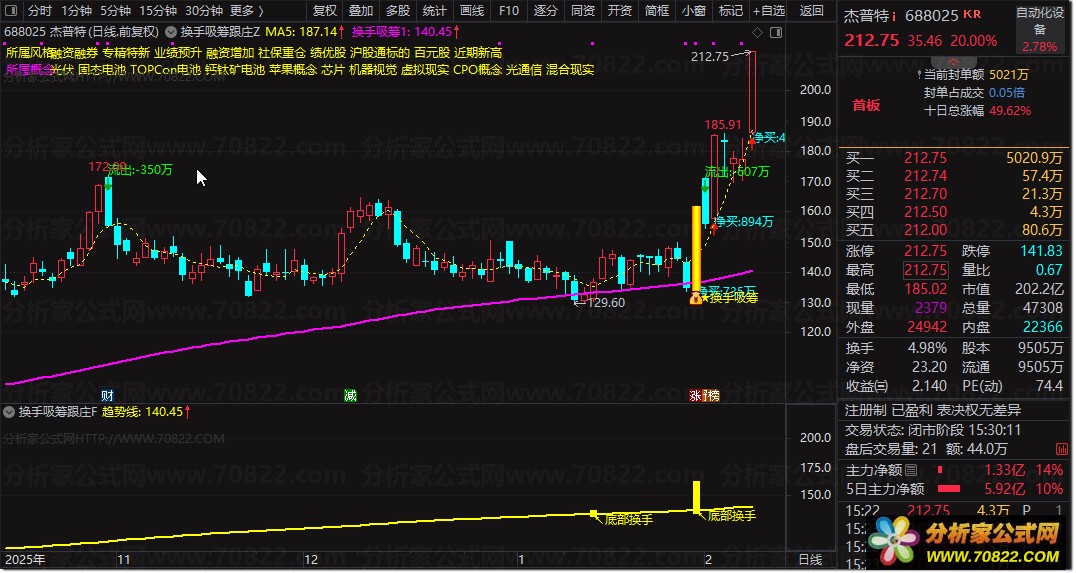Open the 自动化设备 sector box
Viewport: 1076px width, 573px height.
(x=1040, y=30)
